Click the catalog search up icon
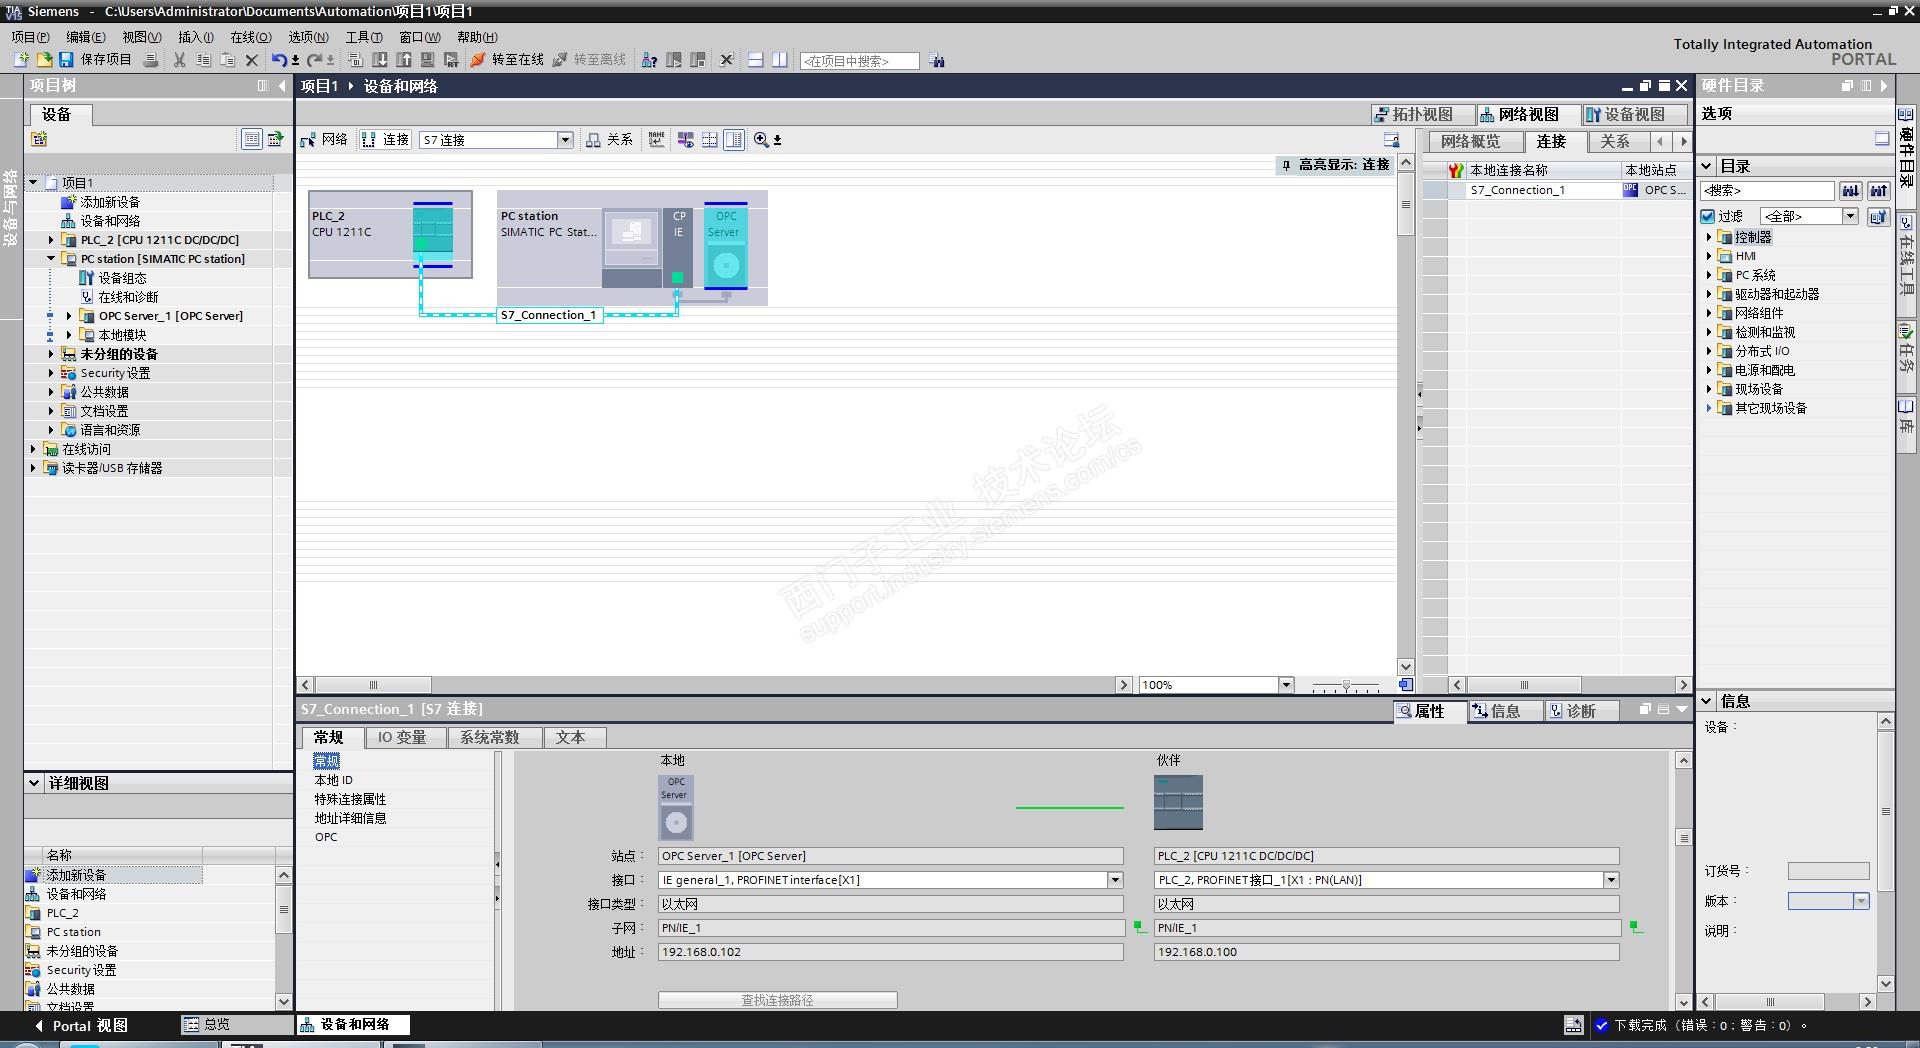Viewport: 1920px width, 1048px height. pyautogui.click(x=1879, y=190)
